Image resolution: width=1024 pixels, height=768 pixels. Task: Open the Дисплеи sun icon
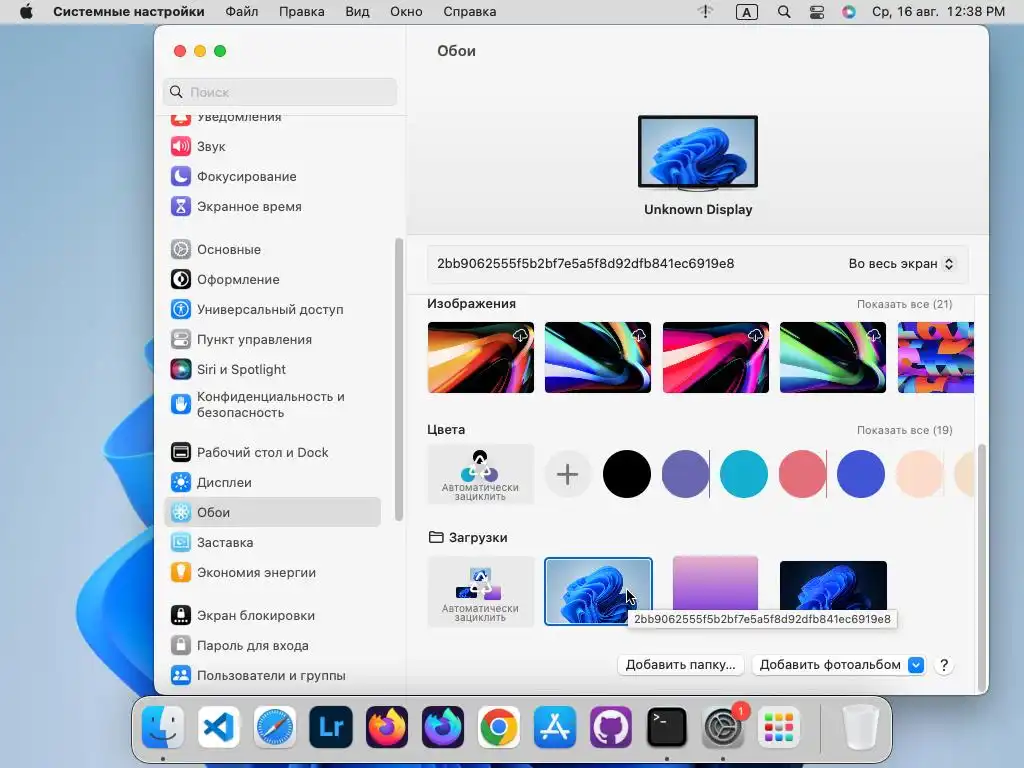click(x=181, y=482)
